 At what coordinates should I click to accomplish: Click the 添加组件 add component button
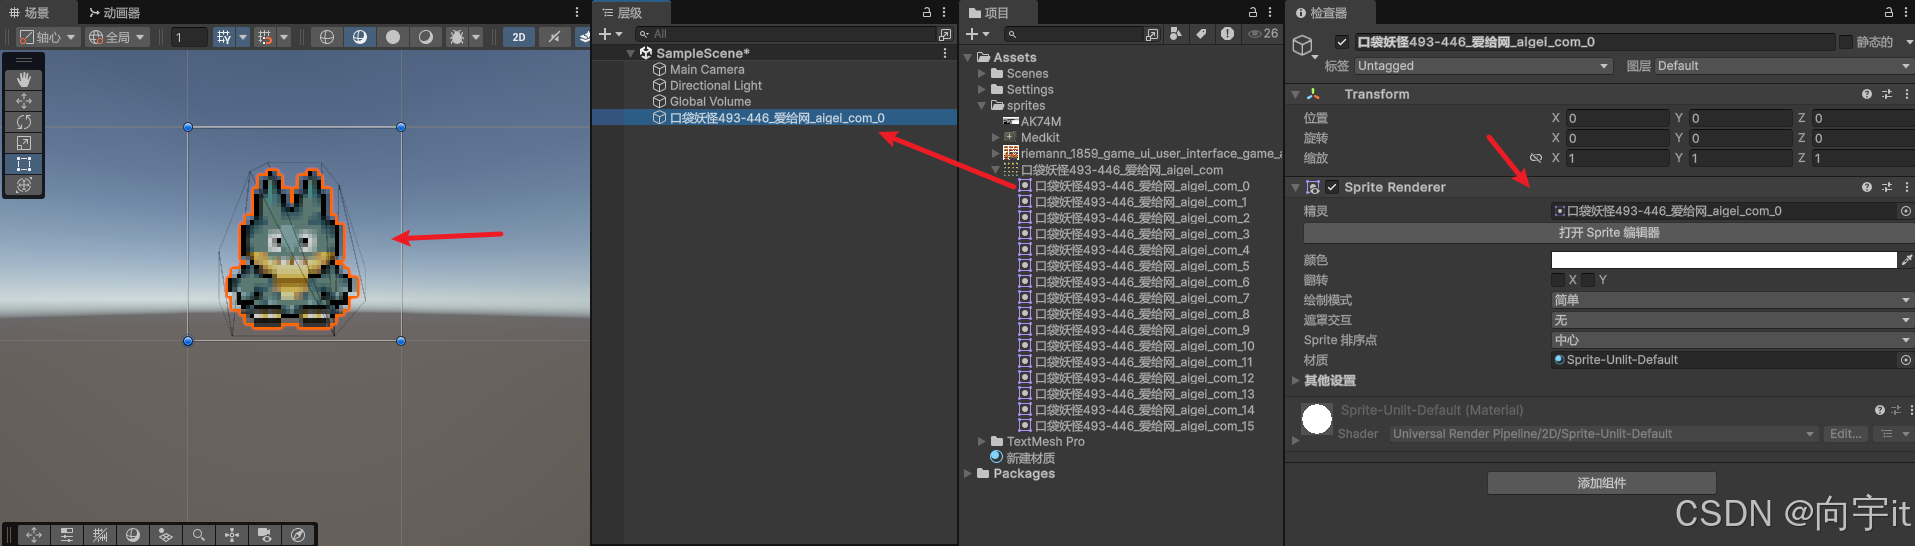pyautogui.click(x=1602, y=483)
